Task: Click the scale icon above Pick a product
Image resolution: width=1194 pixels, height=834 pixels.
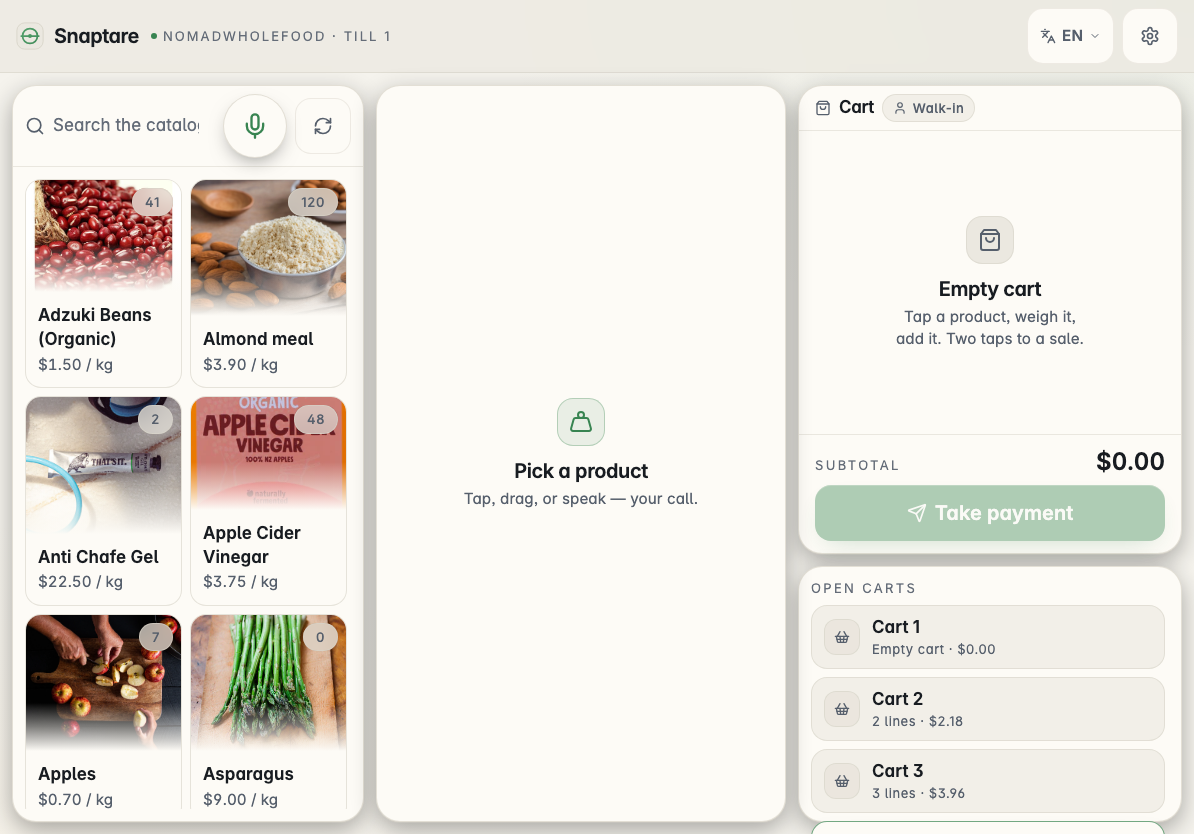Action: tap(581, 422)
